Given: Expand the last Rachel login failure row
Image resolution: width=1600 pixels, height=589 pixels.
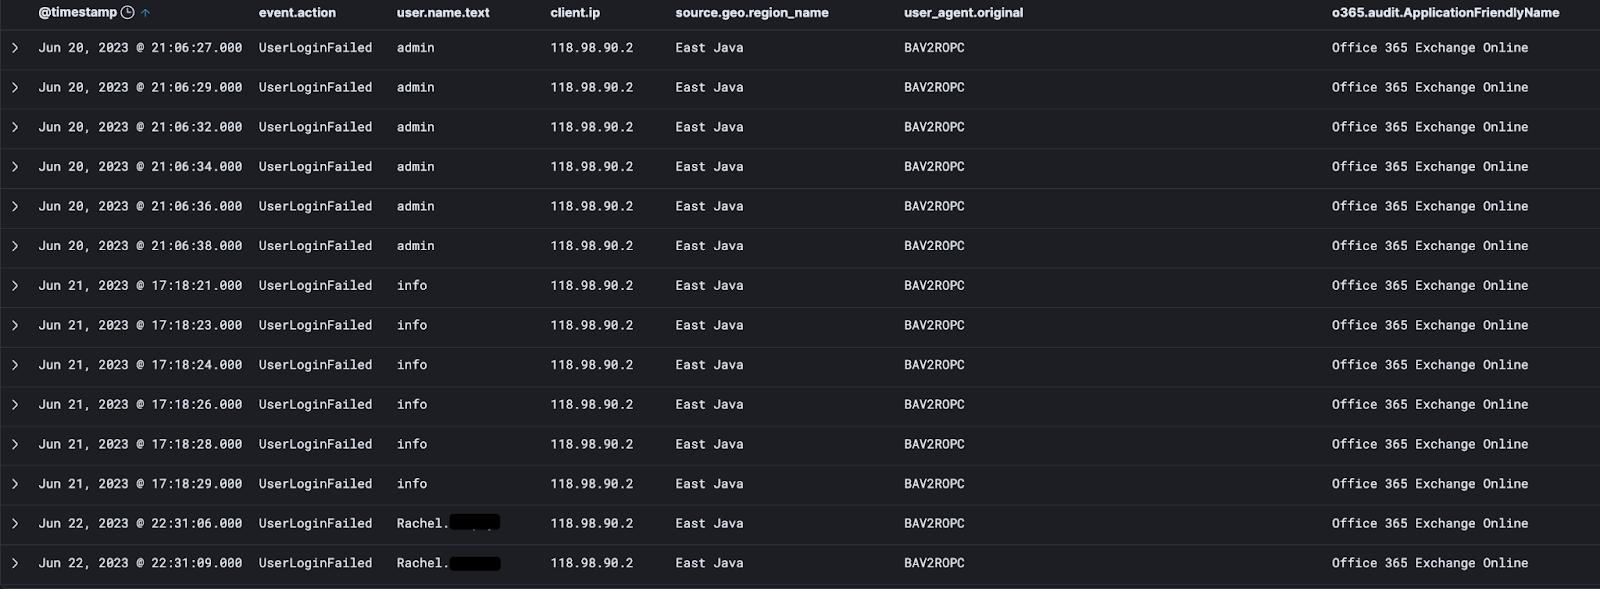Looking at the screenshot, I should [x=14, y=563].
